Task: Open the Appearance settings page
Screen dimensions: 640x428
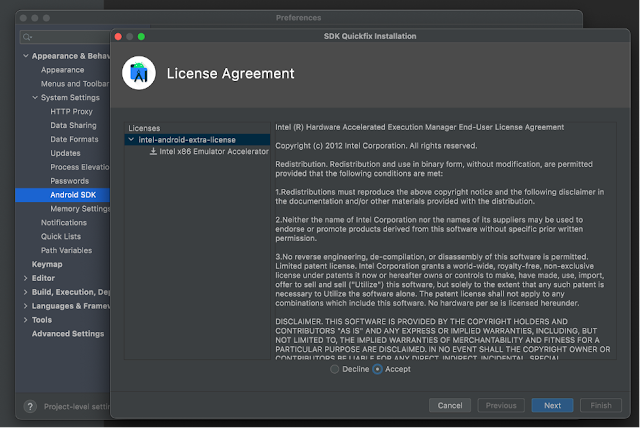Action: click(62, 70)
